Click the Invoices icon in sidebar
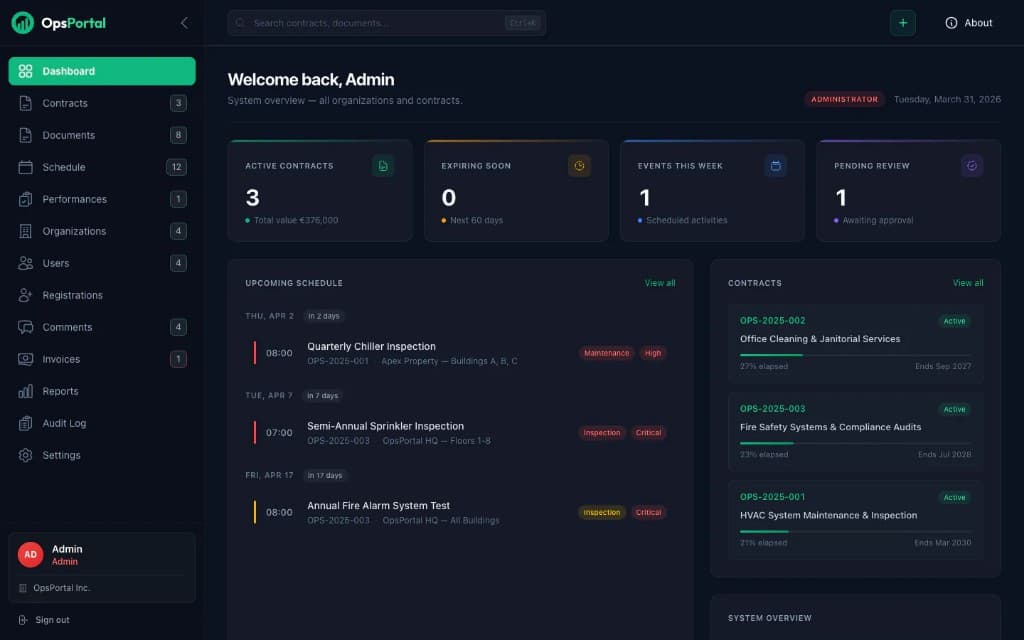This screenshot has width=1024, height=640. click(25, 359)
